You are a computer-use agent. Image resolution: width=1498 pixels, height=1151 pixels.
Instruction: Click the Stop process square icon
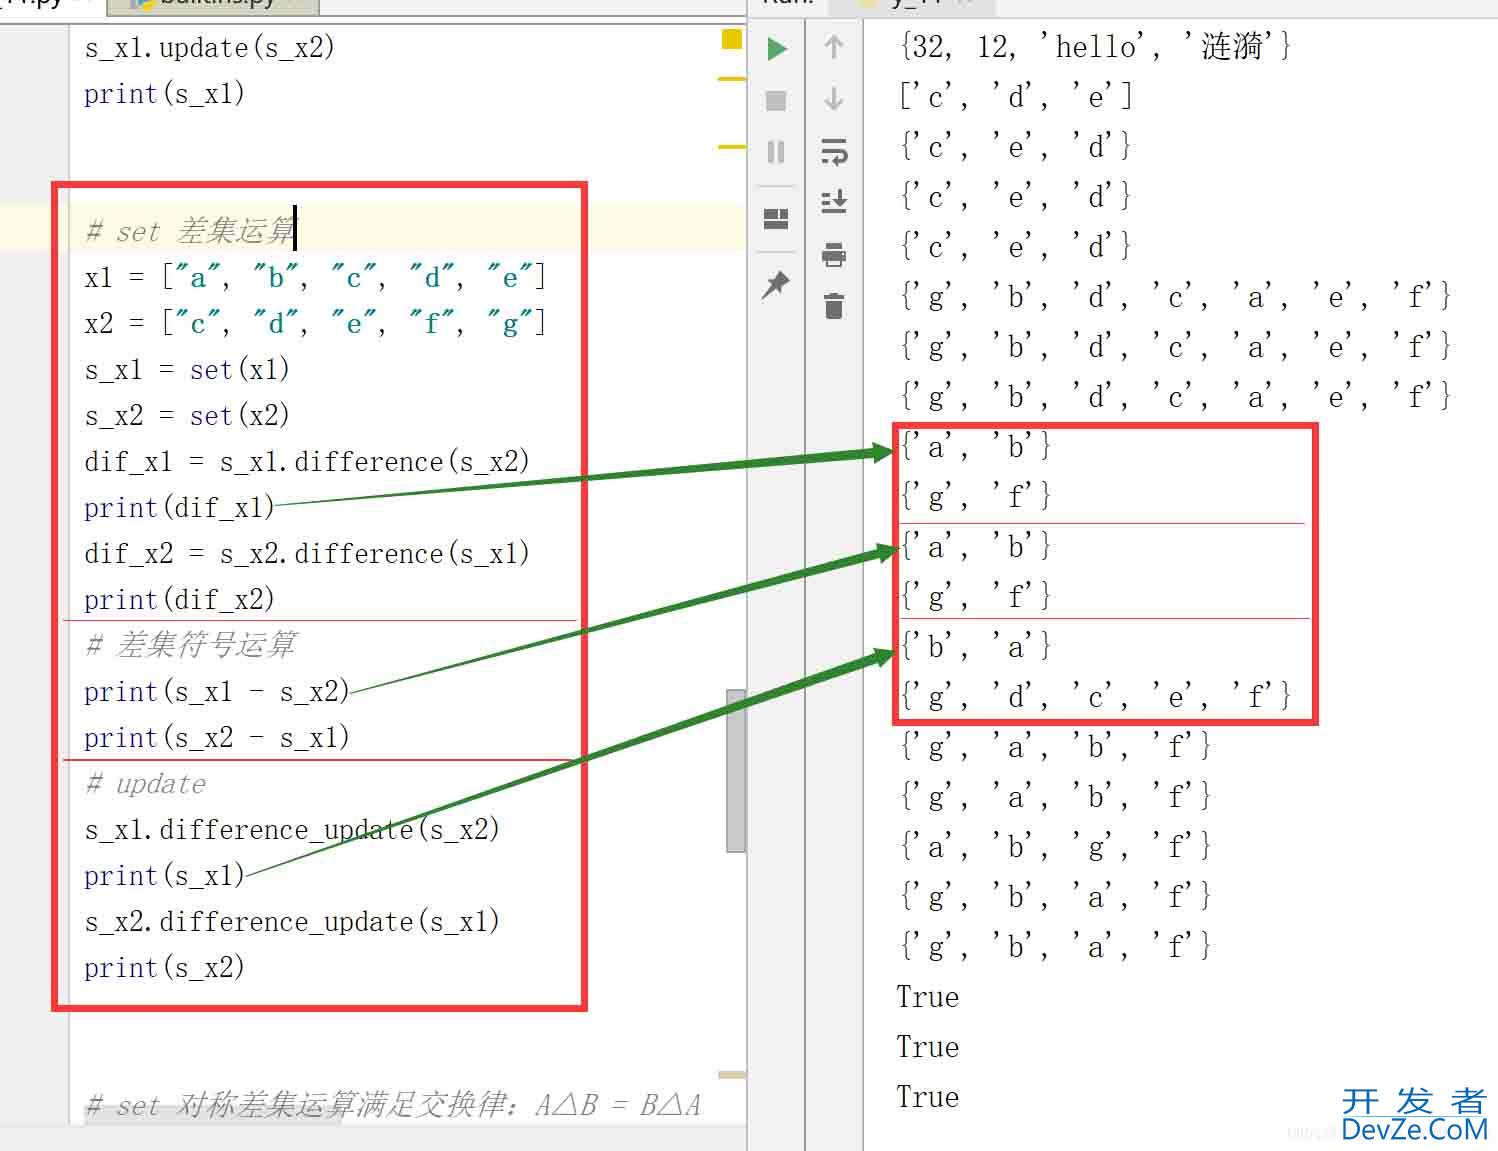coord(776,101)
